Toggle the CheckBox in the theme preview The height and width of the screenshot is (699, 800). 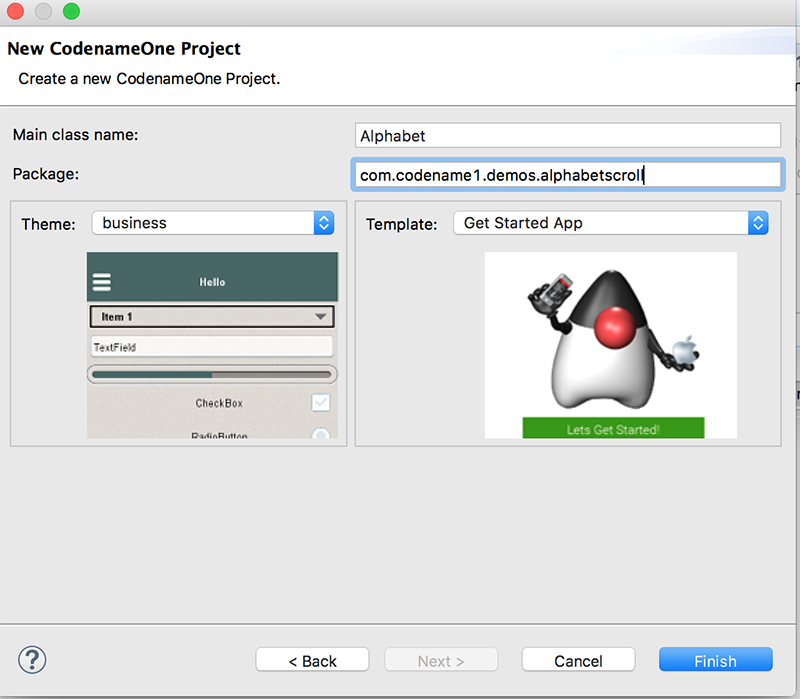pyautogui.click(x=321, y=402)
